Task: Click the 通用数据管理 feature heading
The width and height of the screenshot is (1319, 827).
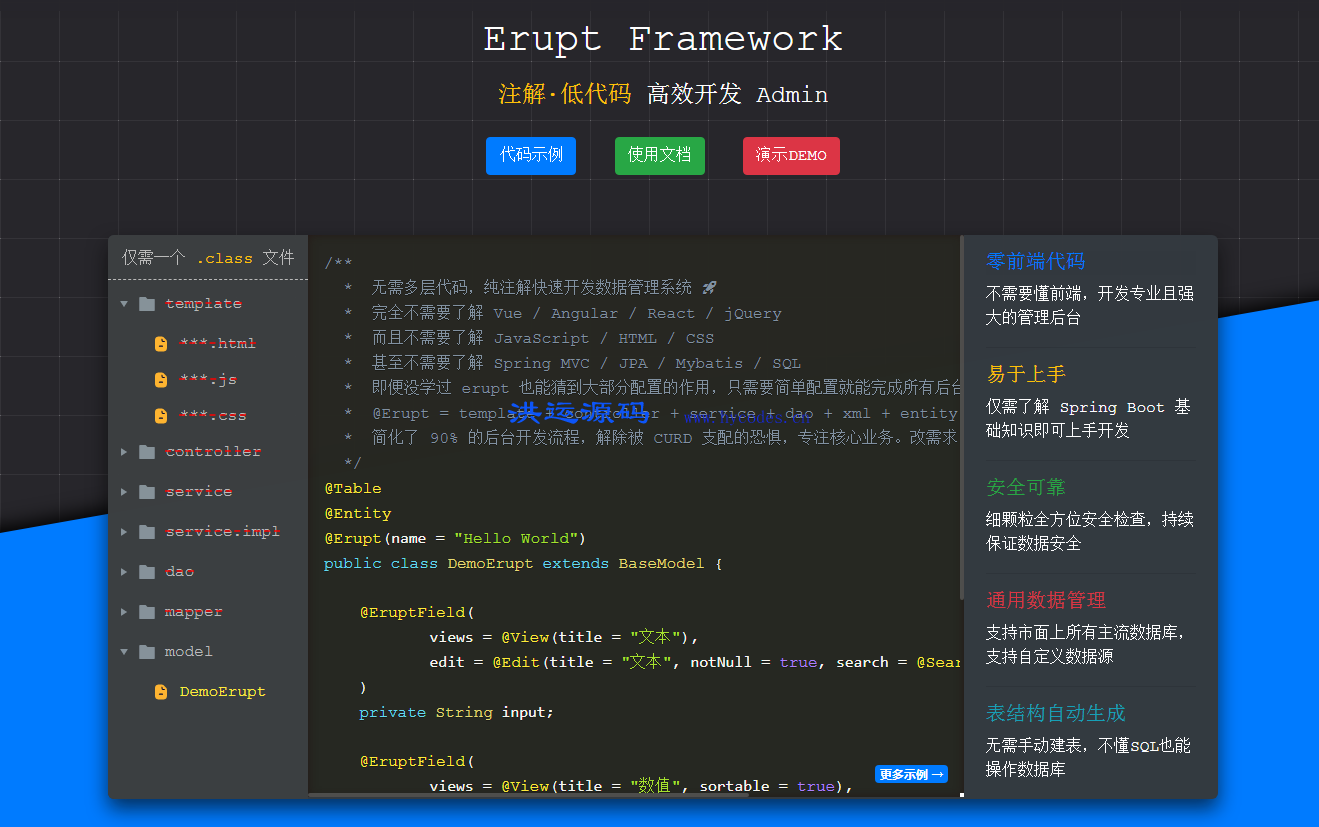Action: (1046, 600)
